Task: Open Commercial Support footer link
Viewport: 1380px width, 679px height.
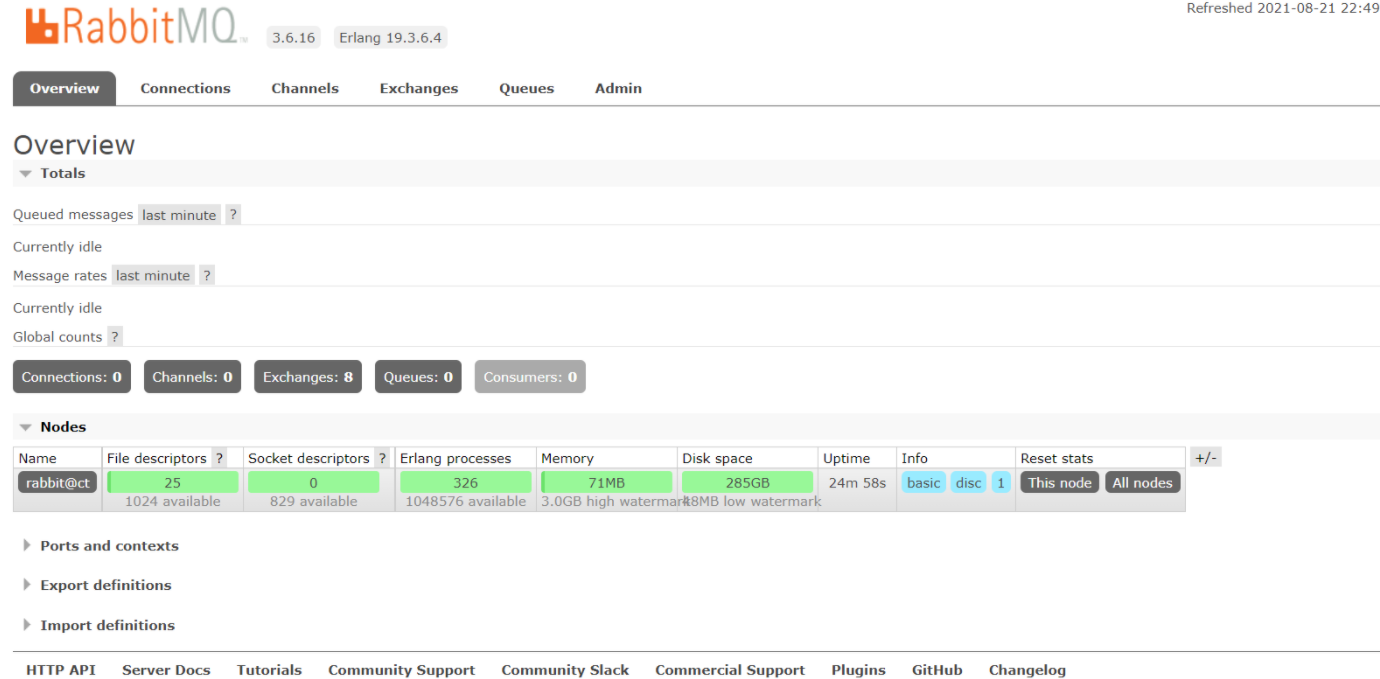Action: tap(730, 670)
